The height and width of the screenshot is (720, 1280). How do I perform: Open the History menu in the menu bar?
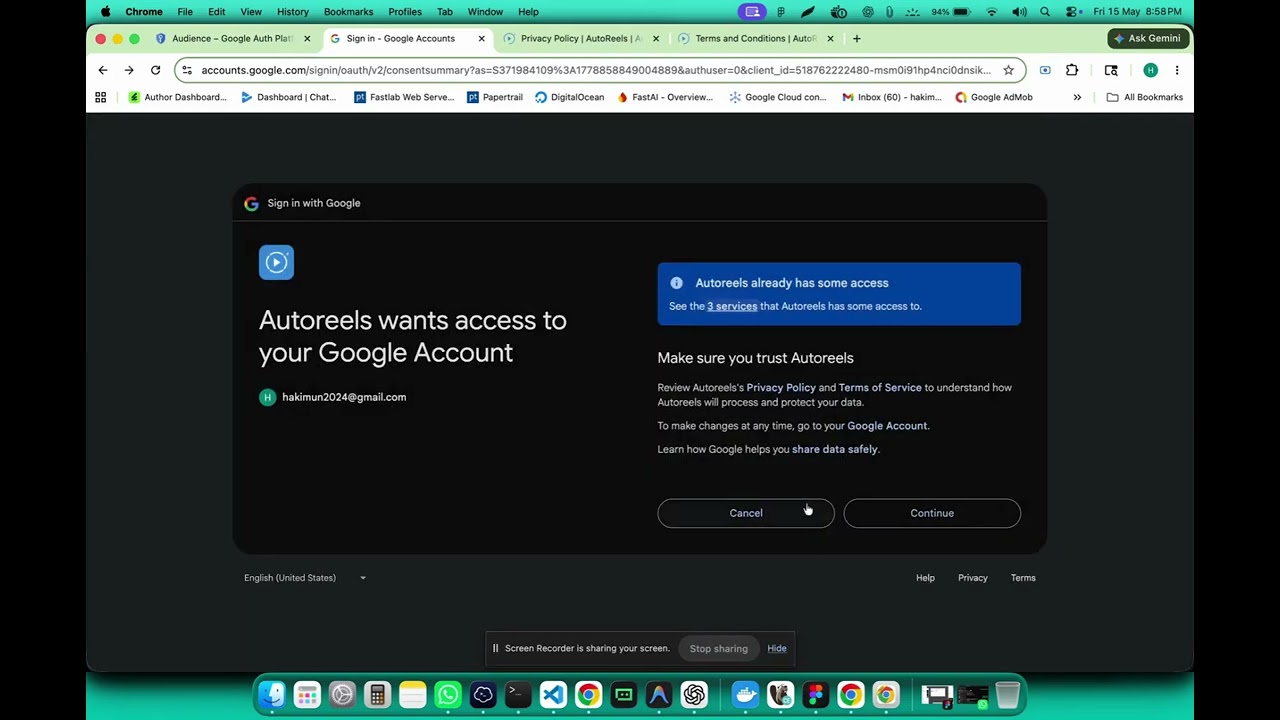tap(292, 12)
